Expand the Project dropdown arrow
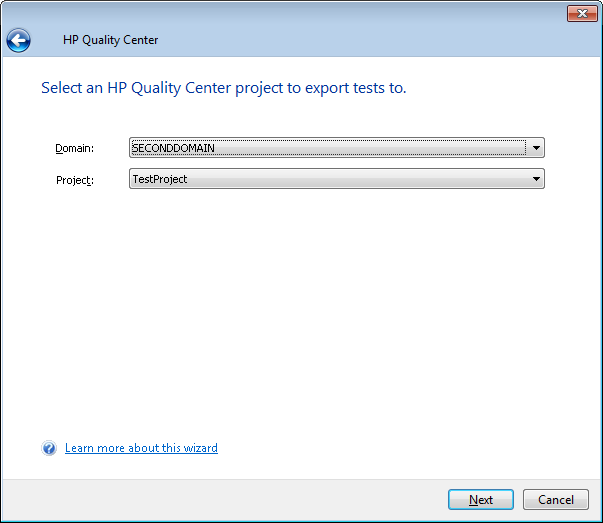The image size is (603, 523). (536, 179)
